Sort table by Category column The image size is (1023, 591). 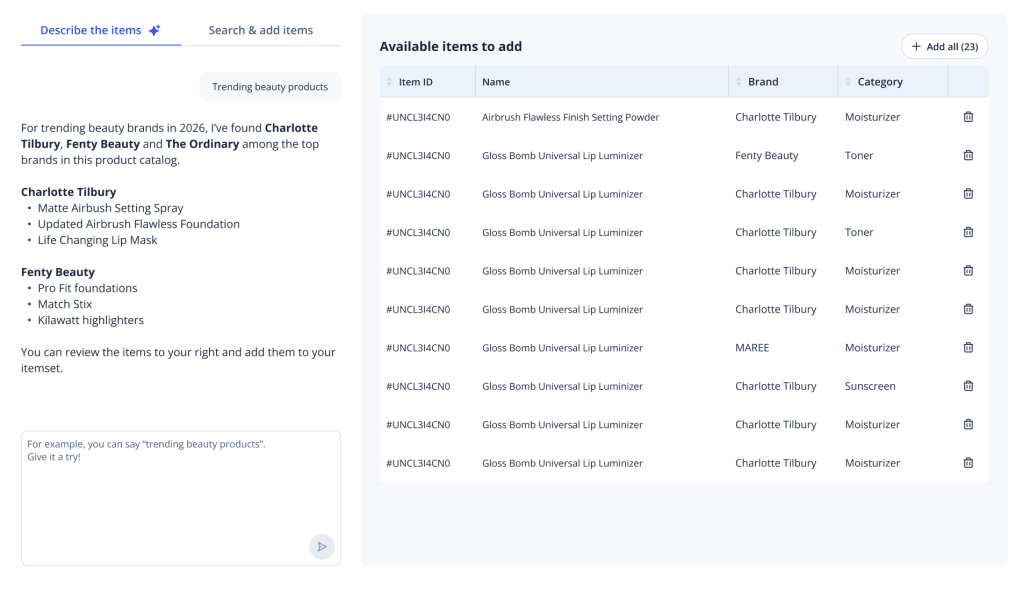tap(848, 82)
